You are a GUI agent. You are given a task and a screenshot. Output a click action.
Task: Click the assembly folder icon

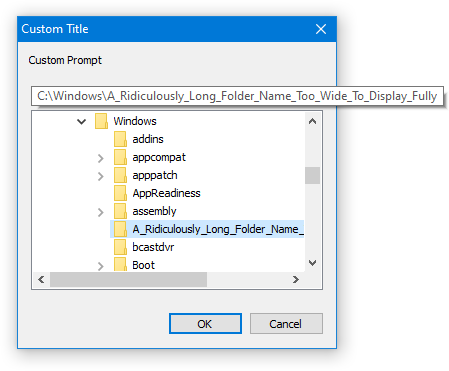point(120,211)
